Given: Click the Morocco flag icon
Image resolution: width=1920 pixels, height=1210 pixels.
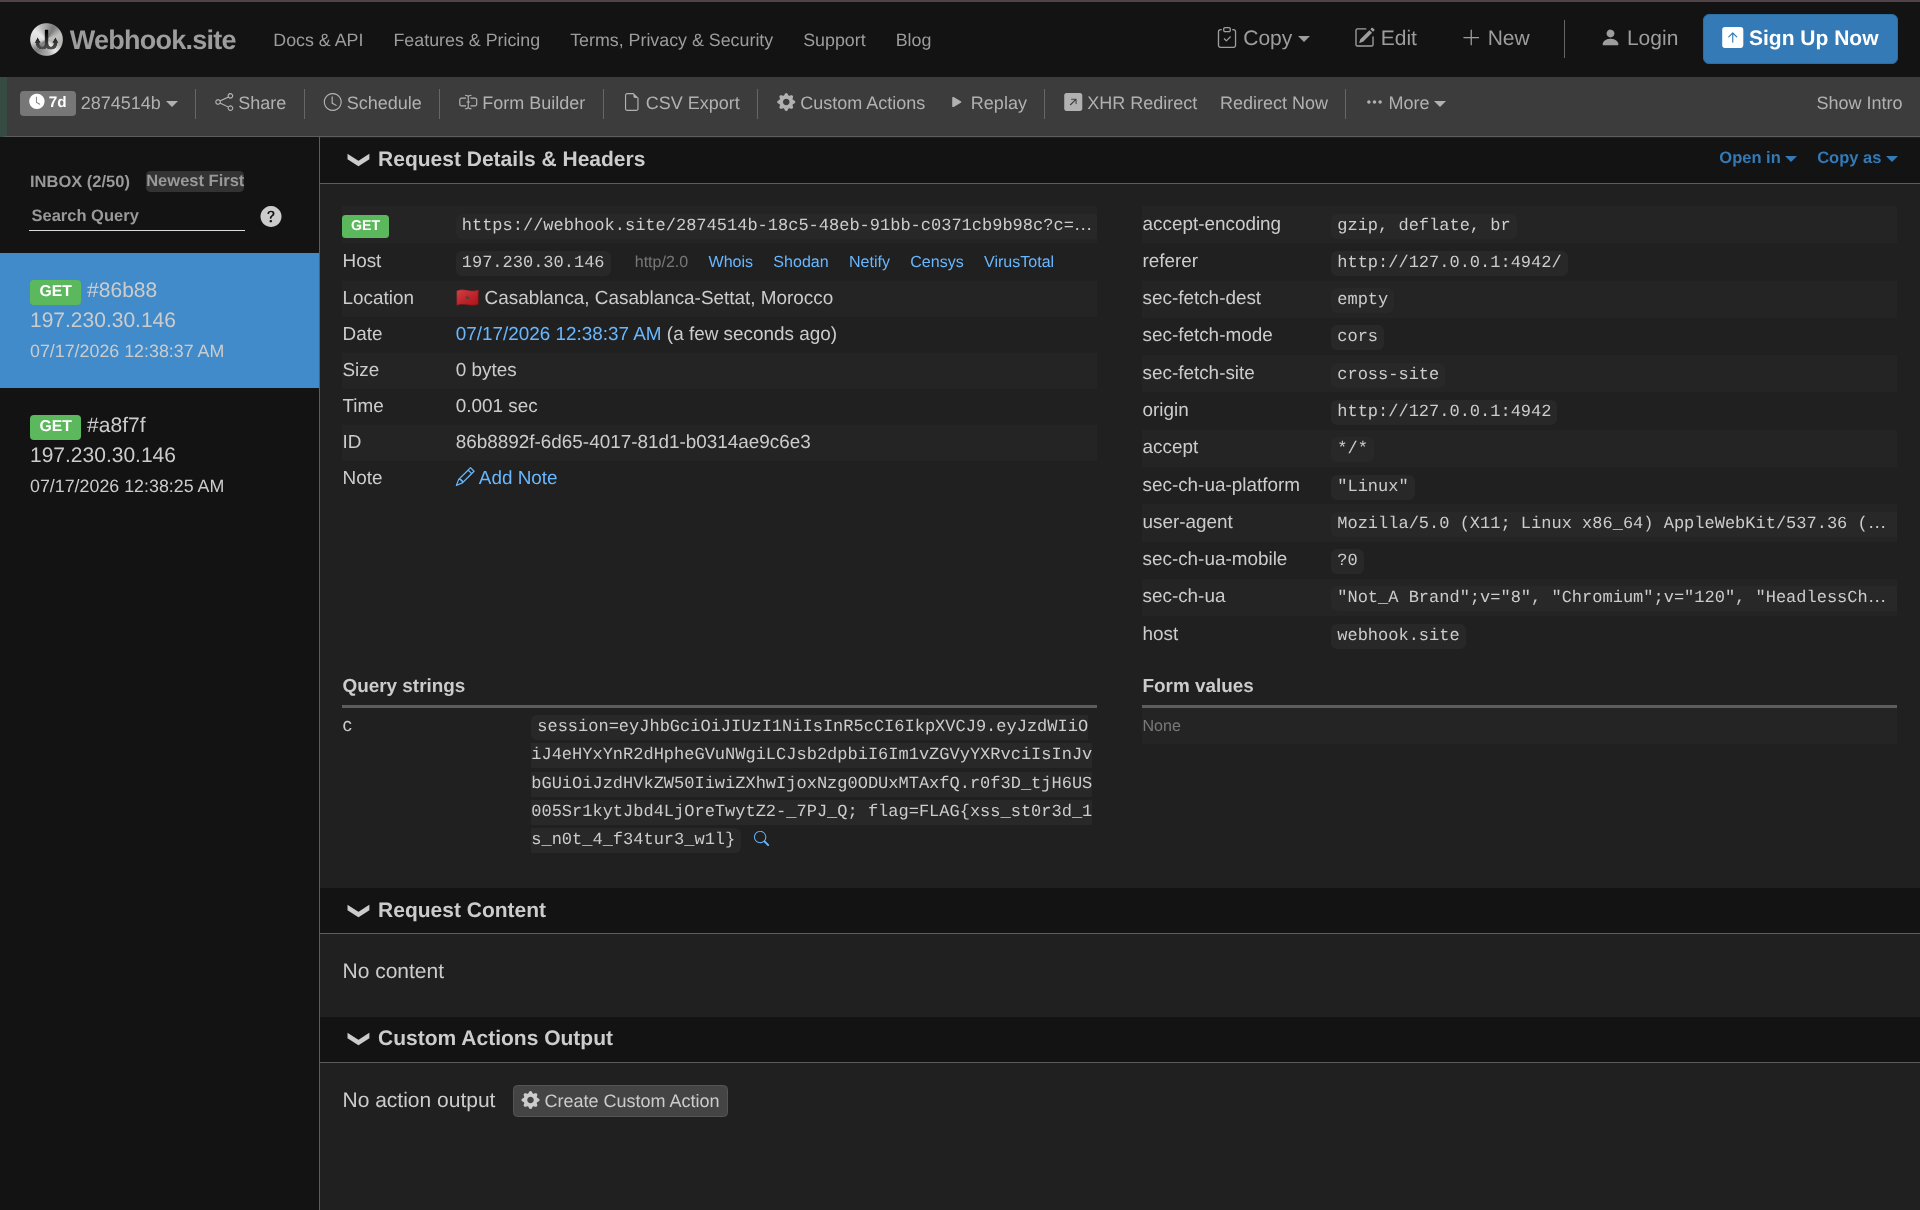Looking at the screenshot, I should coord(467,297).
